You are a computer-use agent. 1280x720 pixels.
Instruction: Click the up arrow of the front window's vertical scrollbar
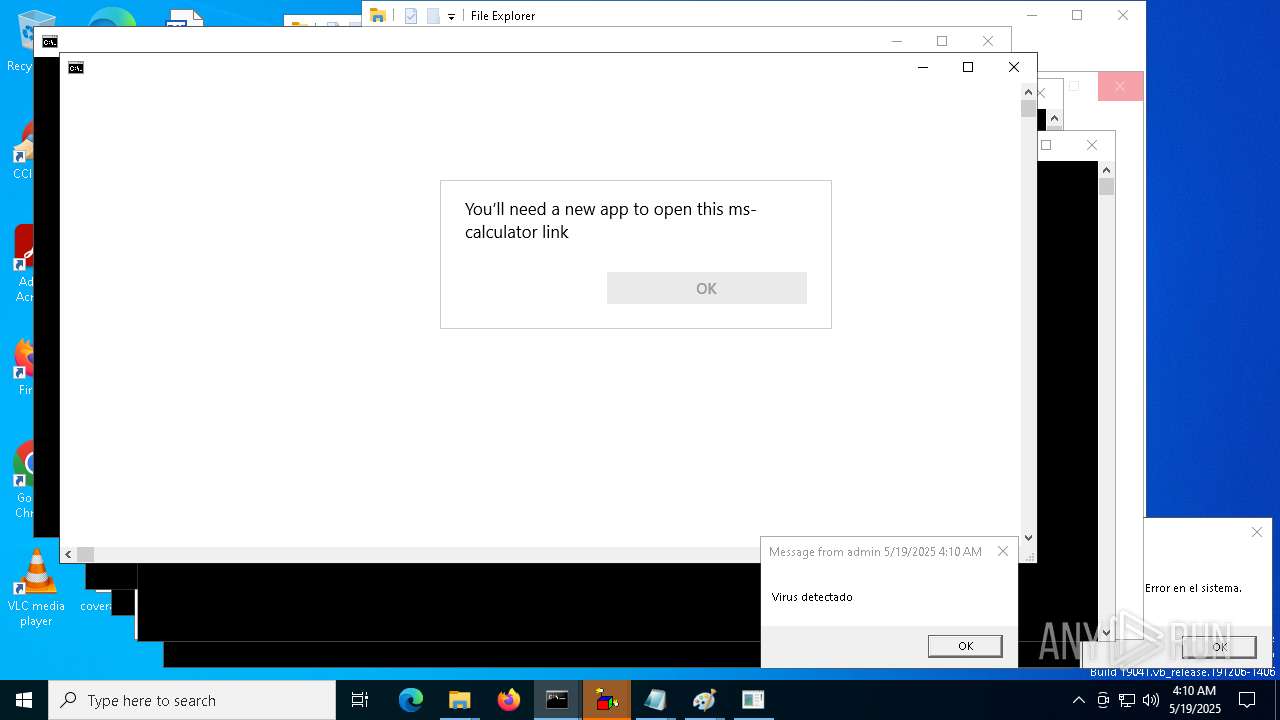(x=1028, y=92)
